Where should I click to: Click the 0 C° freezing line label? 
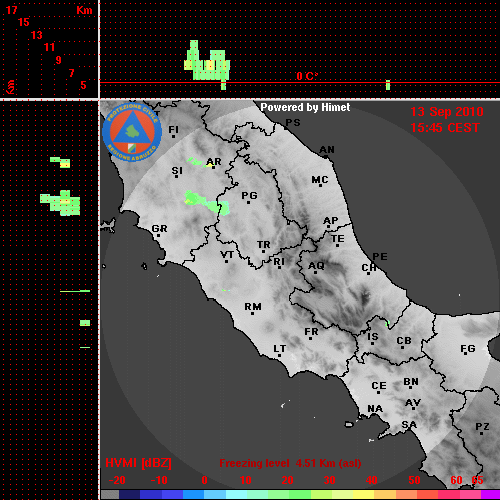pos(307,76)
